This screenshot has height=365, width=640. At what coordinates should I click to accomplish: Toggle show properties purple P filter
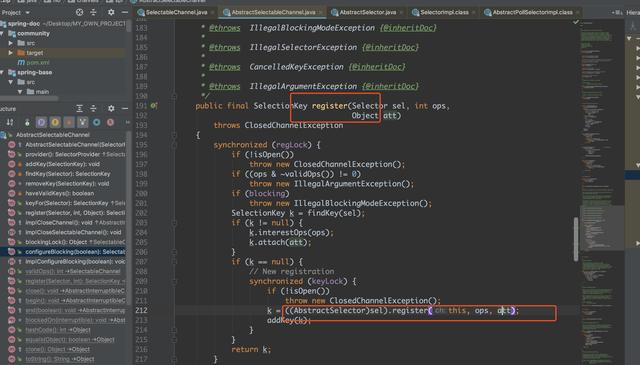click(41, 122)
